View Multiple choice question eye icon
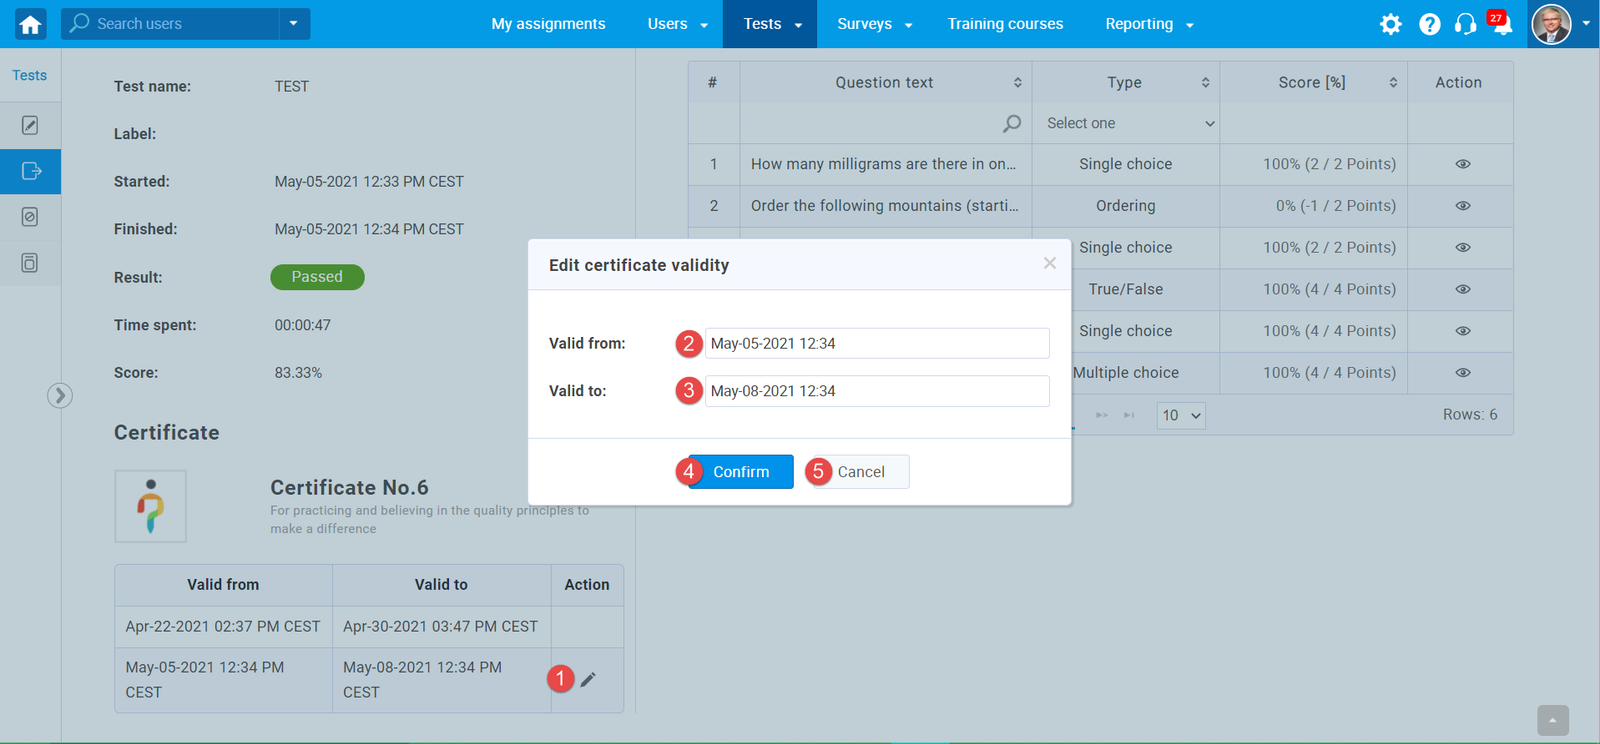Image resolution: width=1600 pixels, height=744 pixels. [1462, 373]
